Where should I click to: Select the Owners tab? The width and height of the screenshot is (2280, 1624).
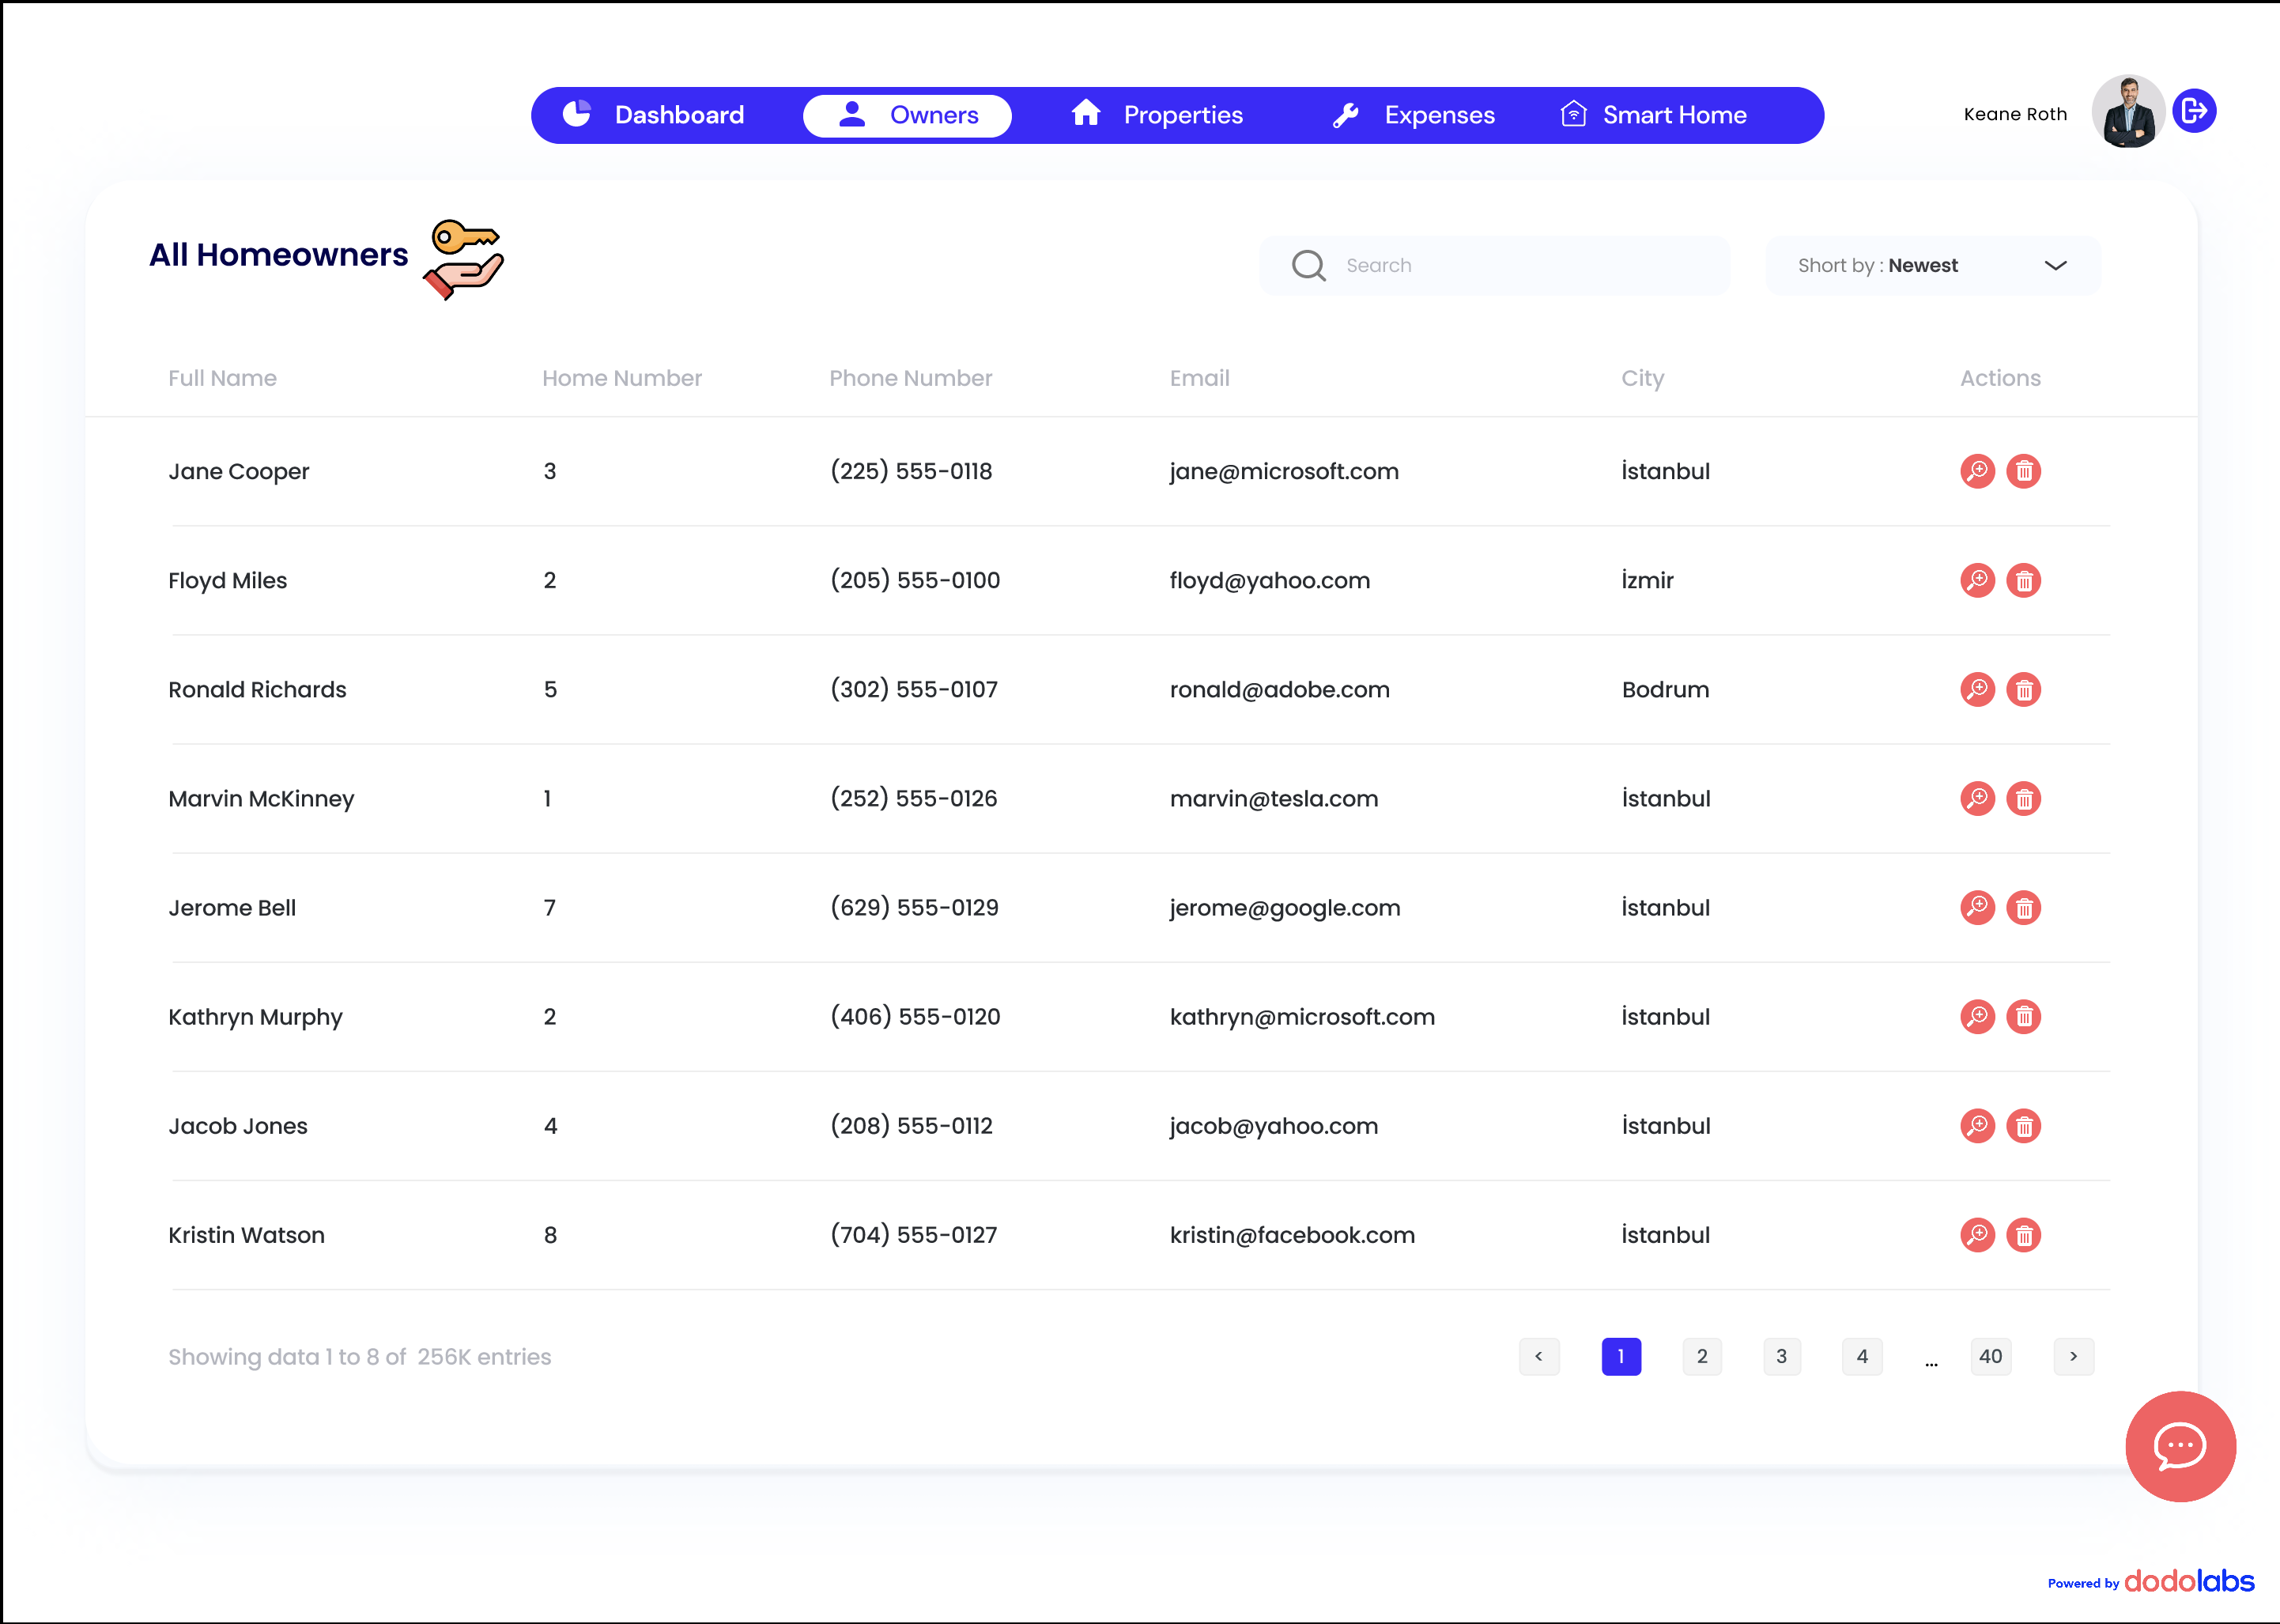(x=907, y=115)
